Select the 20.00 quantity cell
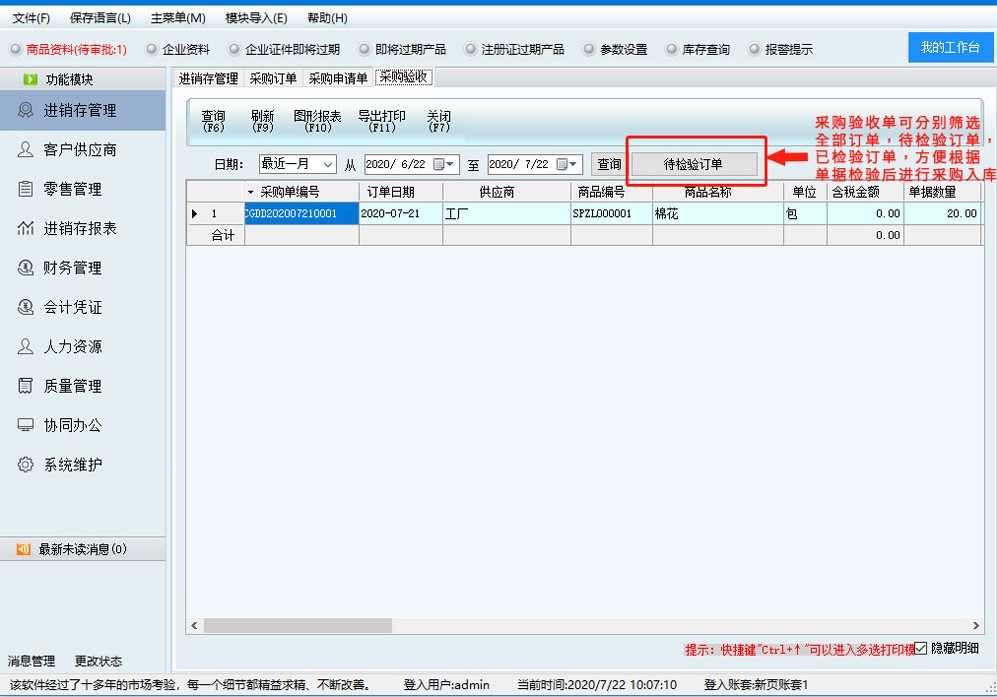 pos(942,214)
